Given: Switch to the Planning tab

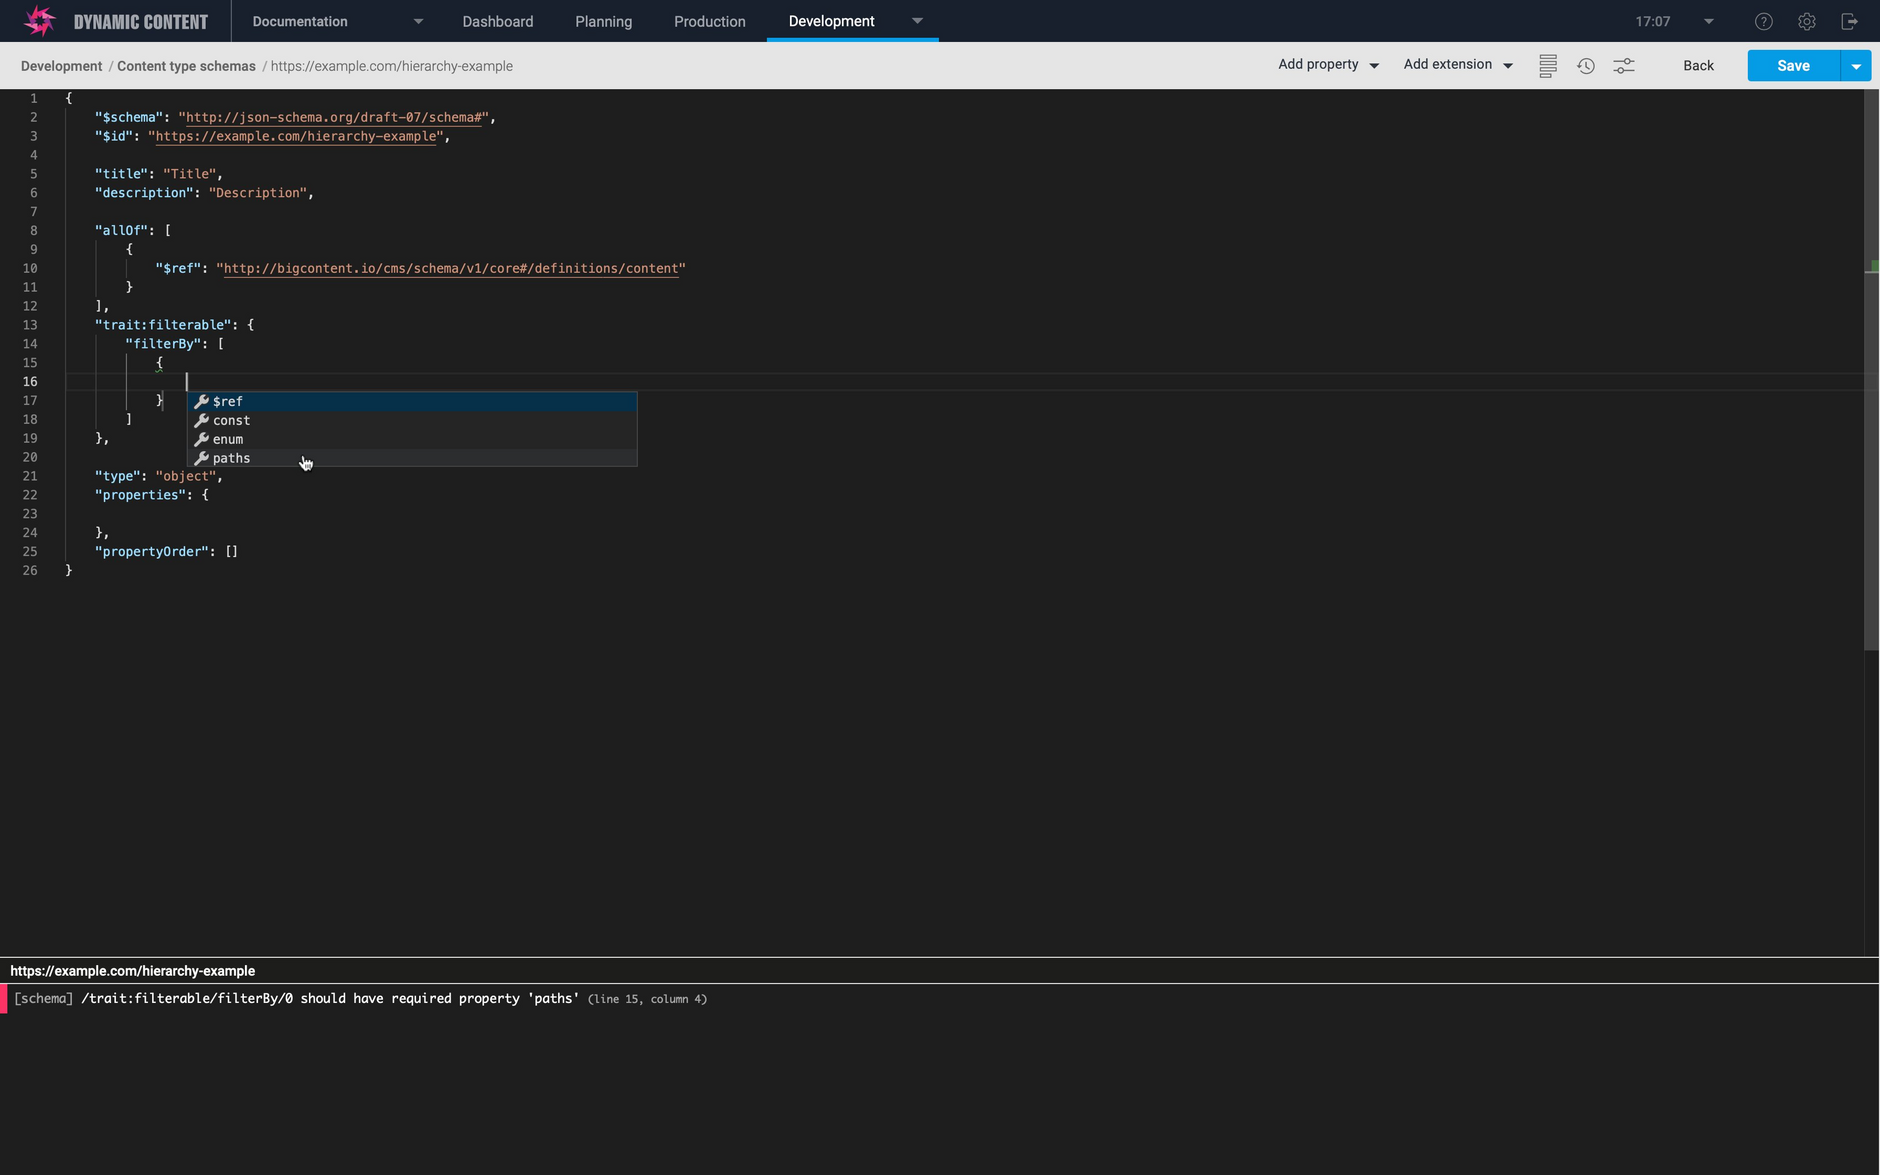Looking at the screenshot, I should click(x=602, y=21).
